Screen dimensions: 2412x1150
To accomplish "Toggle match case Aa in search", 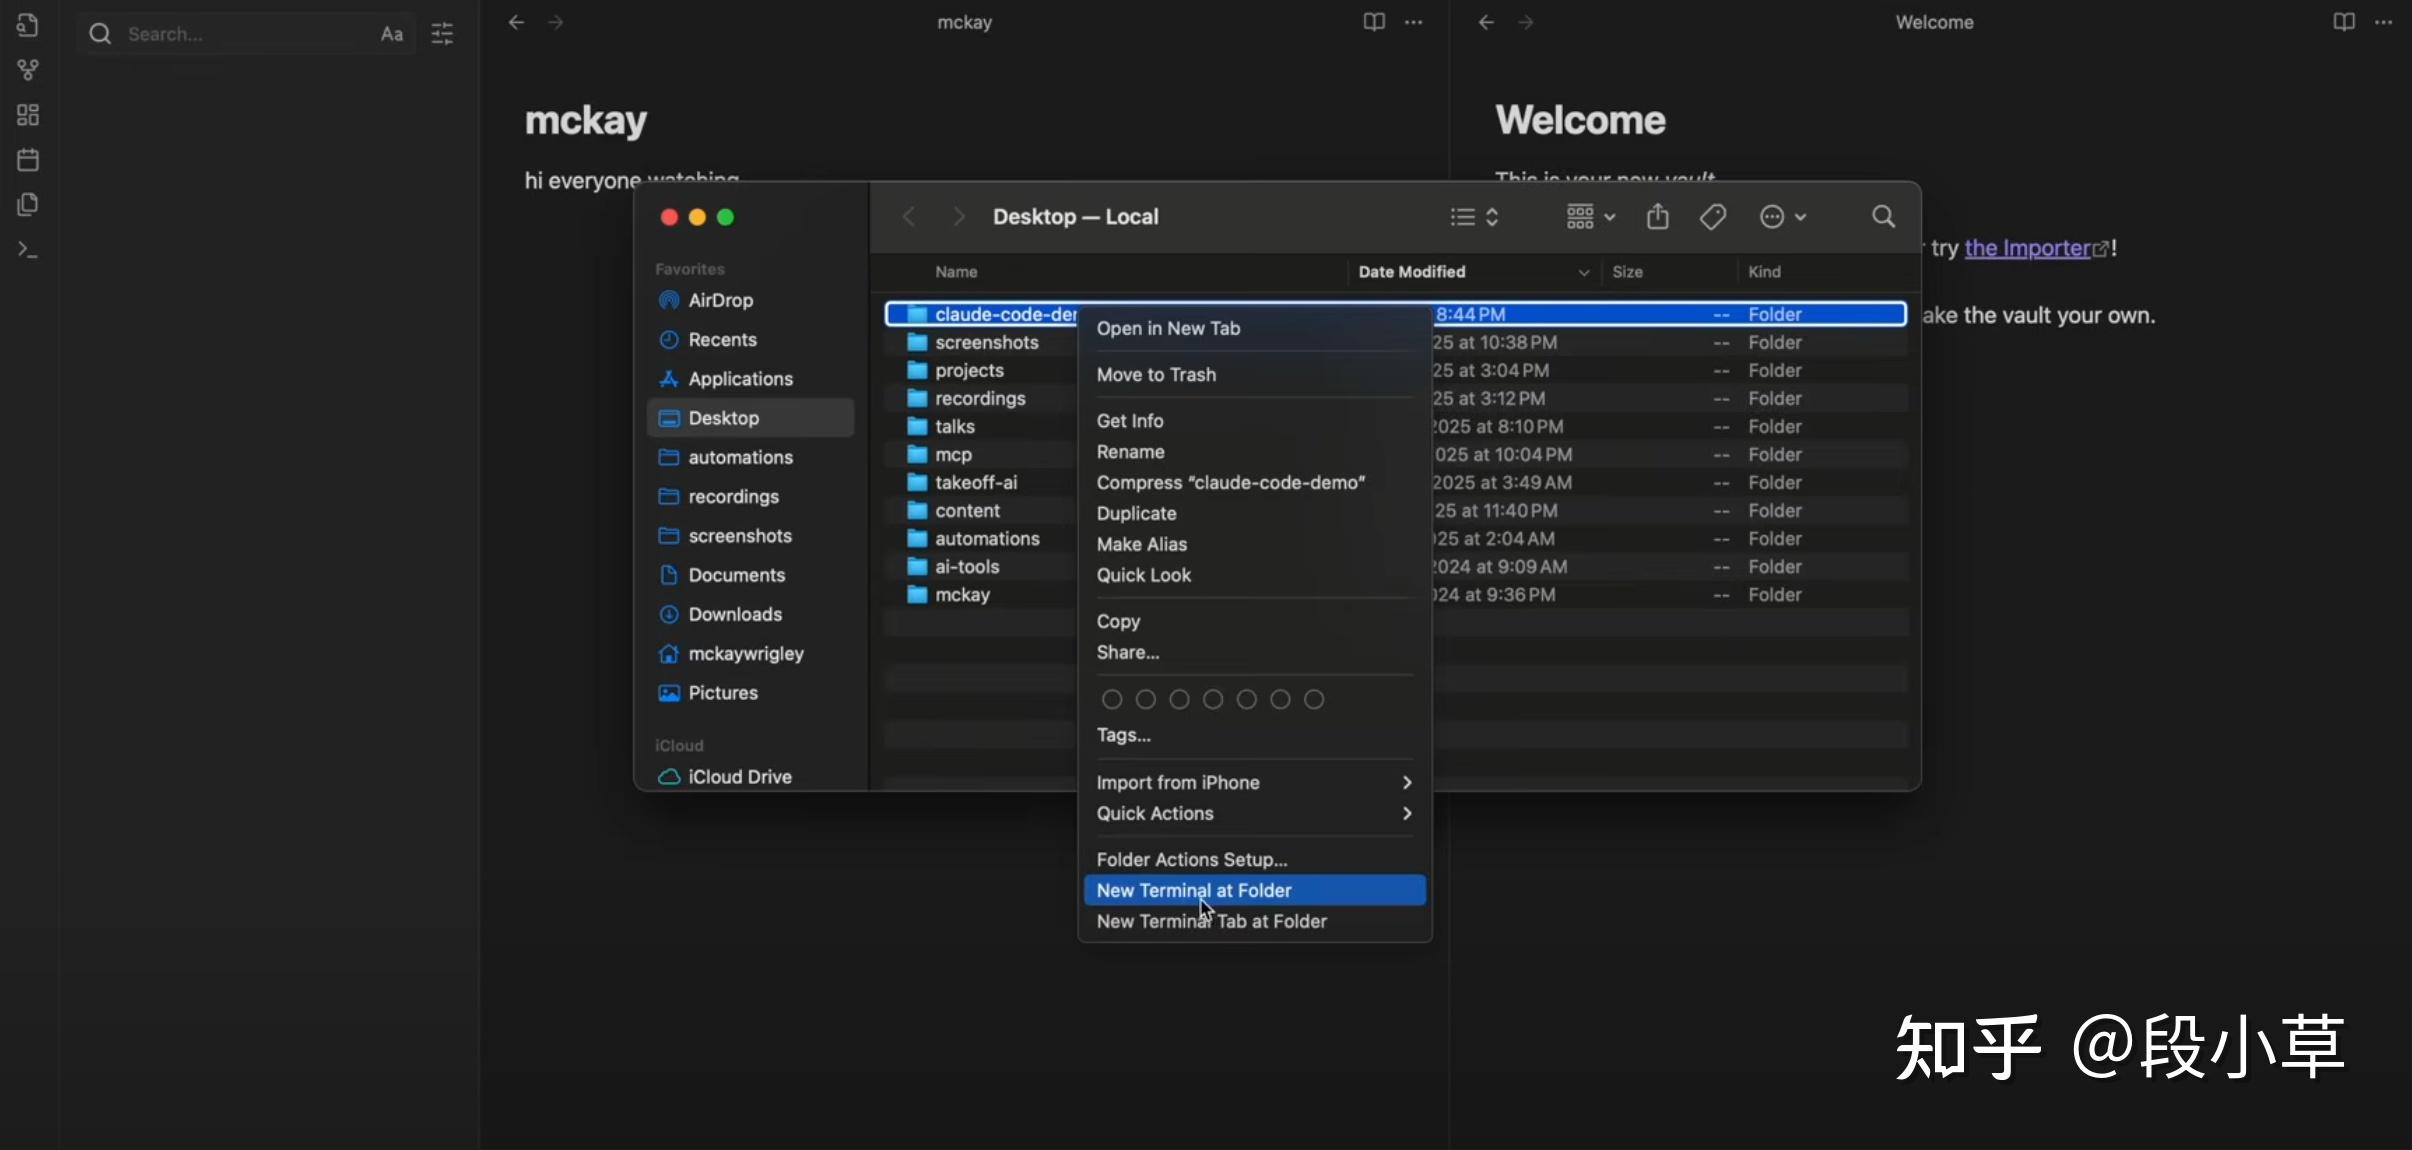I will click(392, 34).
